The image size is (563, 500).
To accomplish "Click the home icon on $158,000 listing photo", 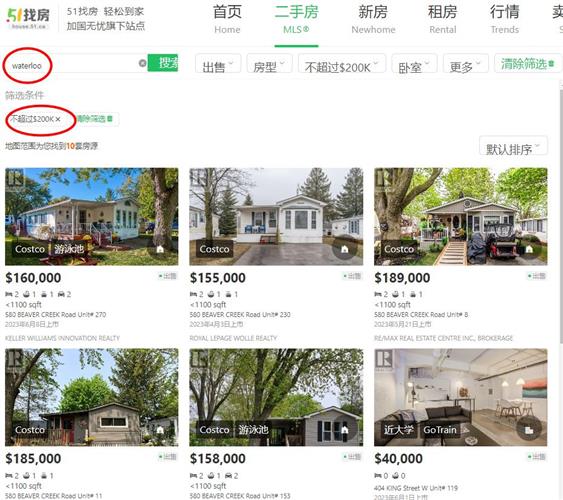I will tap(344, 430).
